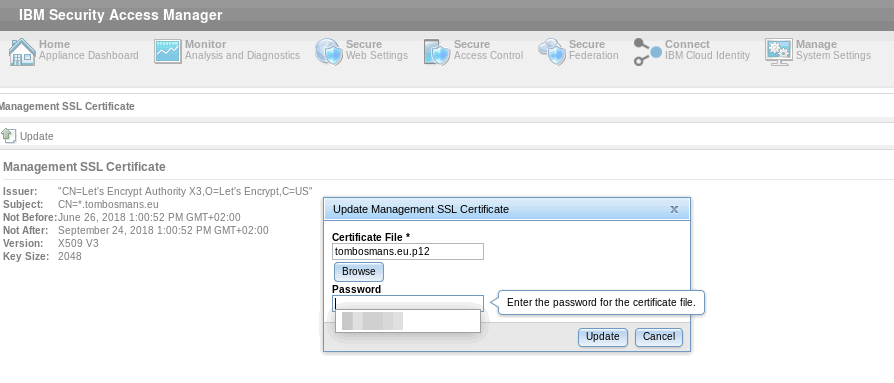Click the Not Before date June 26, 2018
894x383 pixels.
coord(149,217)
